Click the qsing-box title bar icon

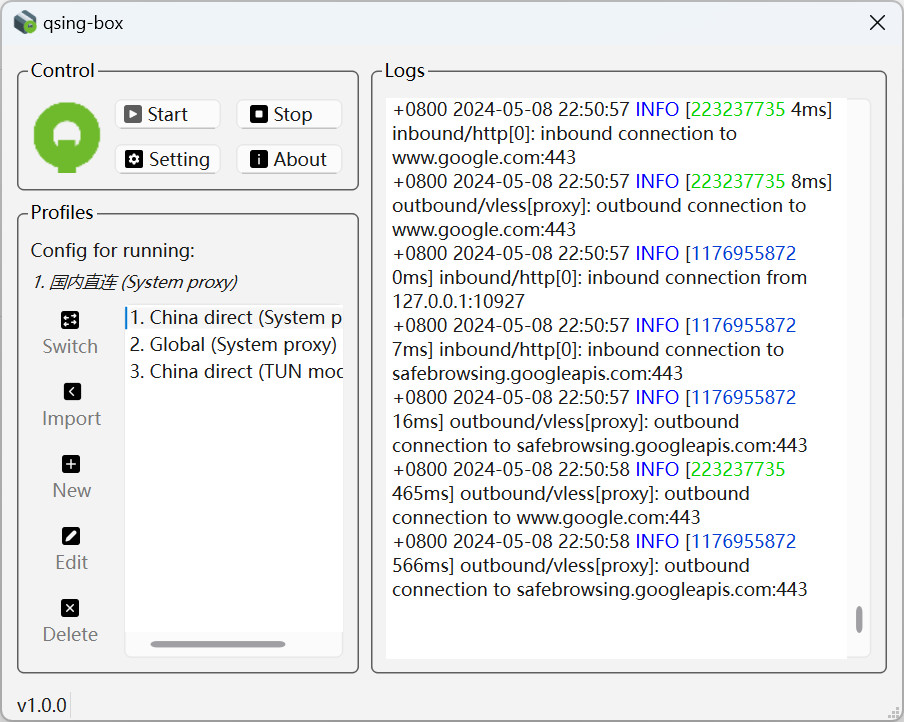click(25, 23)
